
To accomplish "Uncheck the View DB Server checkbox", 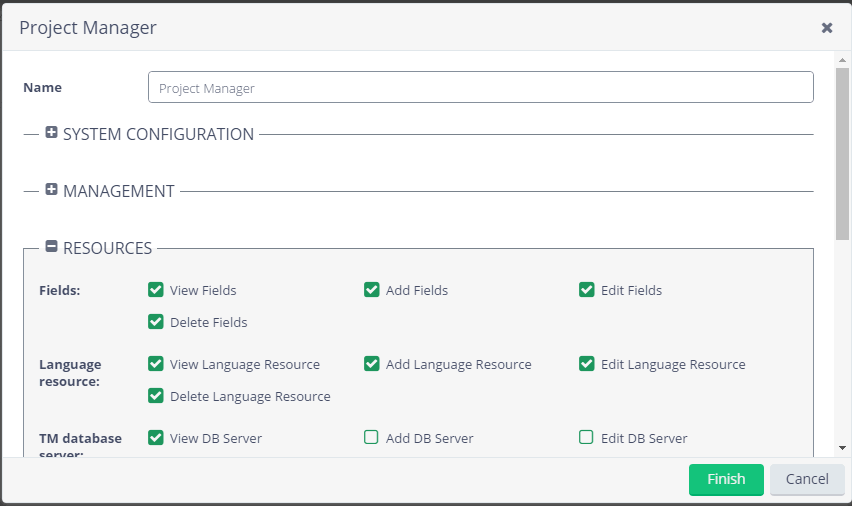I will (x=156, y=437).
